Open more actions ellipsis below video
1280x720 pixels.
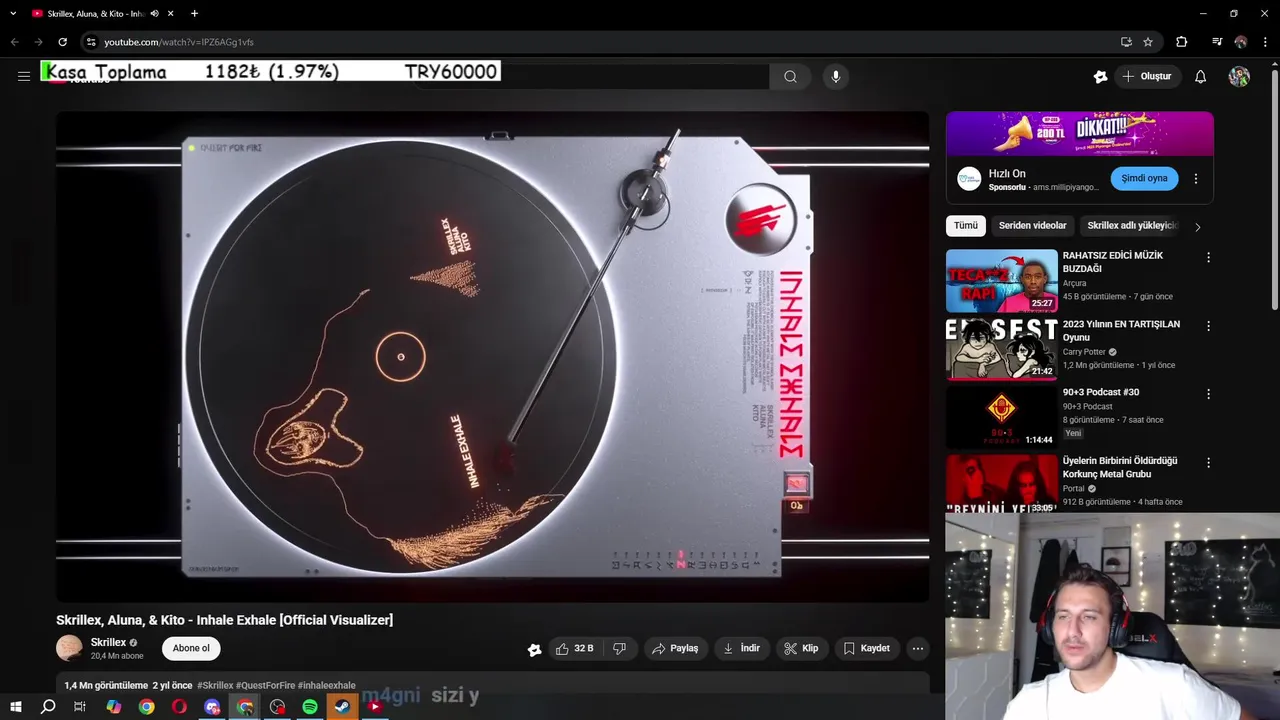tap(917, 649)
